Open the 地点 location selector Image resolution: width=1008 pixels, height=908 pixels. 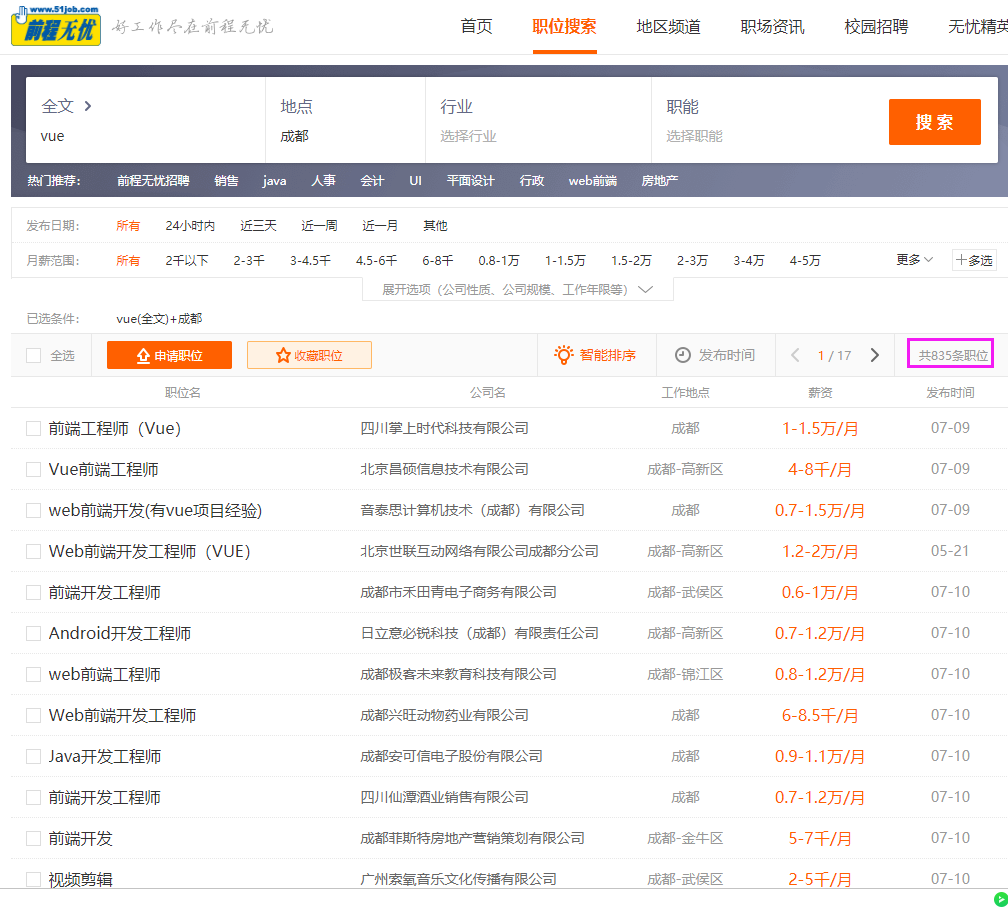pos(345,120)
